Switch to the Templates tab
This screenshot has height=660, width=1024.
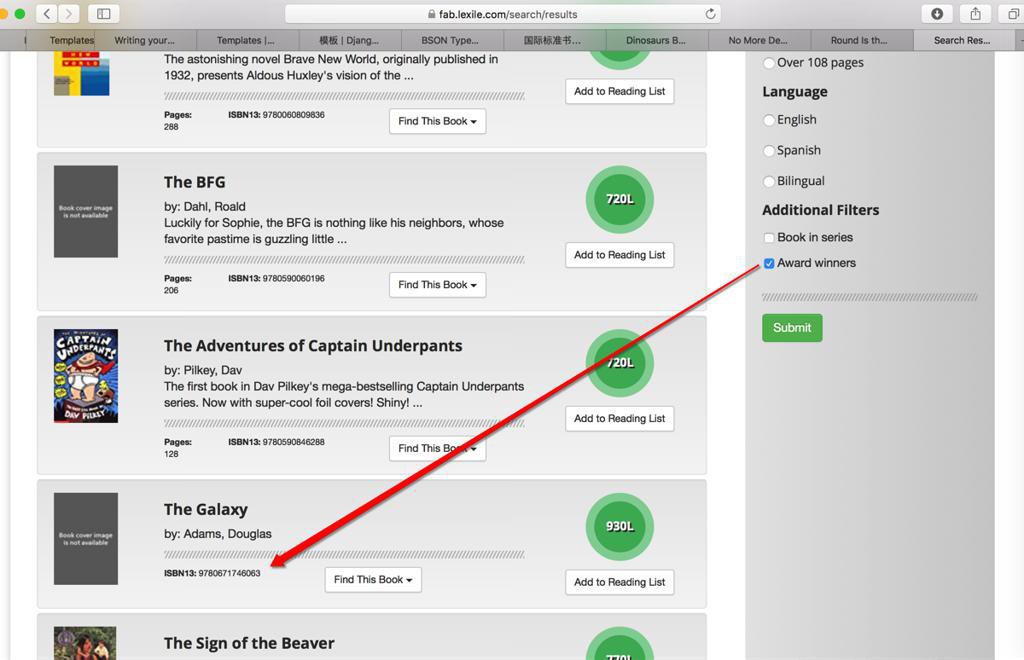[x=72, y=40]
